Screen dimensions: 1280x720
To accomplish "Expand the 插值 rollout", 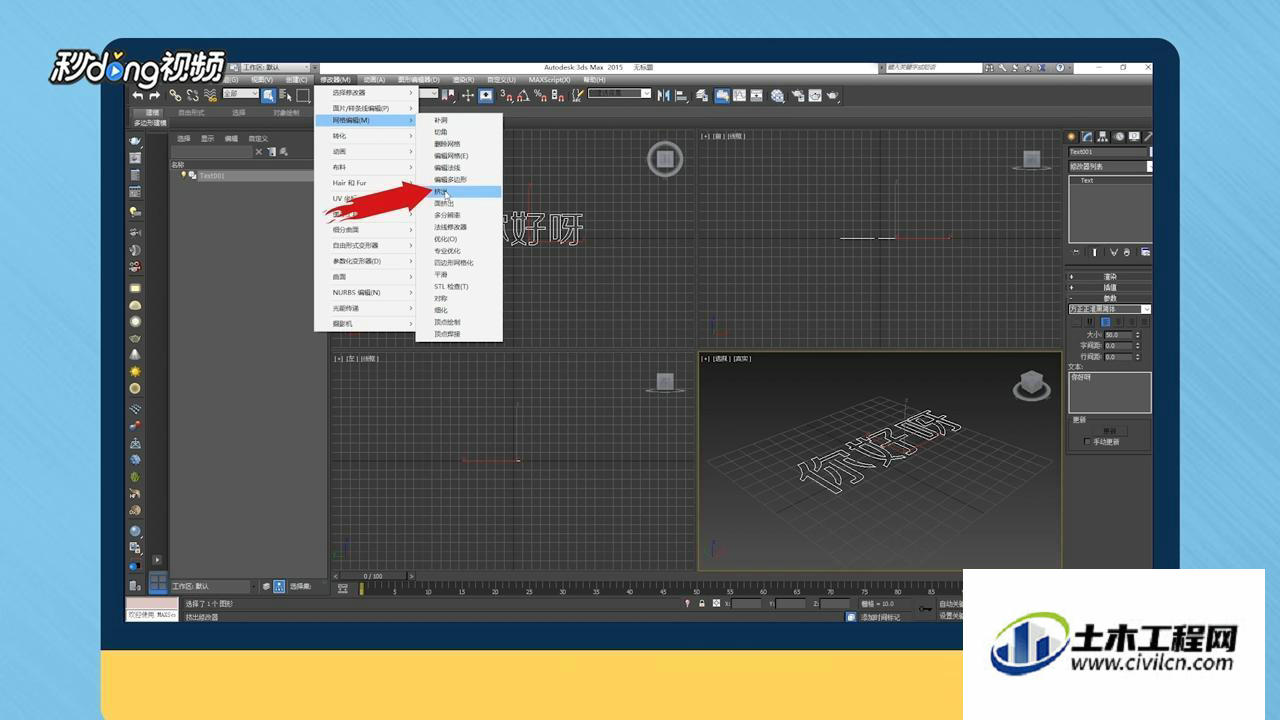I will coord(1109,288).
